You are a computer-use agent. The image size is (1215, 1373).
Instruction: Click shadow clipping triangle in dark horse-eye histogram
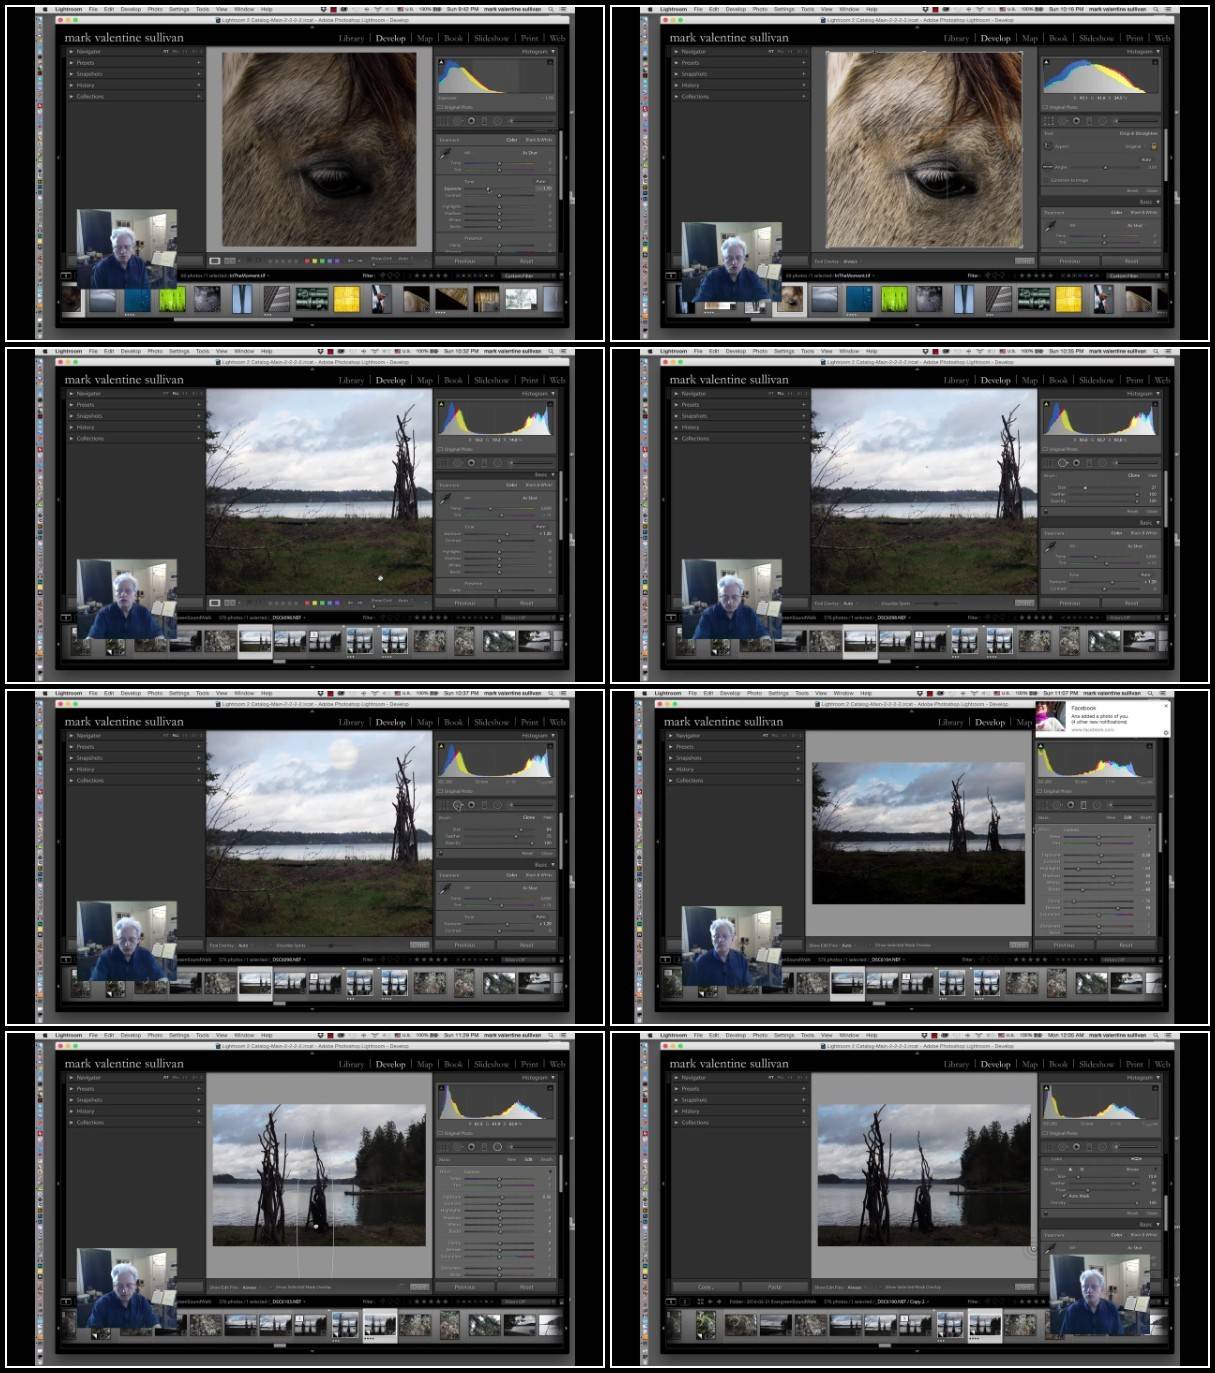click(441, 62)
